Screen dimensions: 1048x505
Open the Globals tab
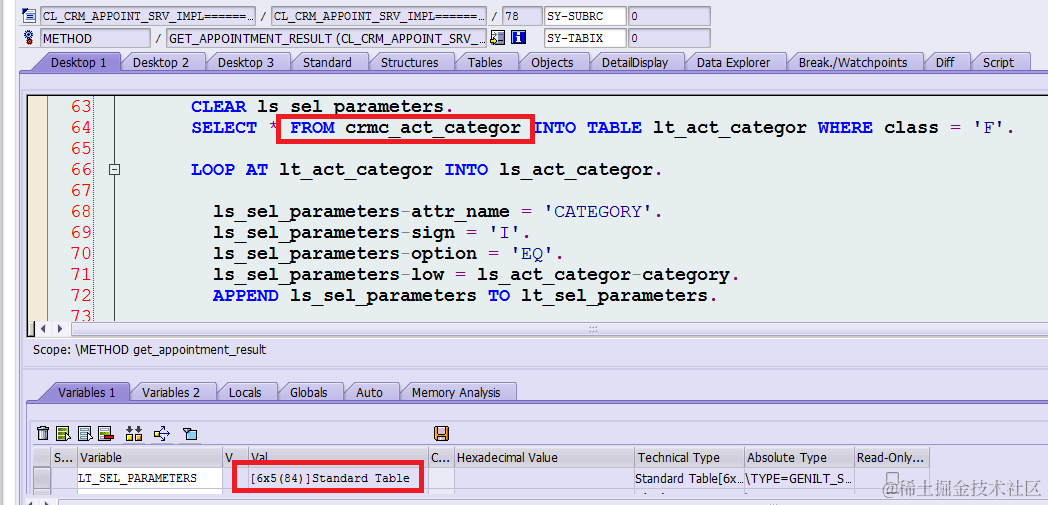click(x=308, y=392)
